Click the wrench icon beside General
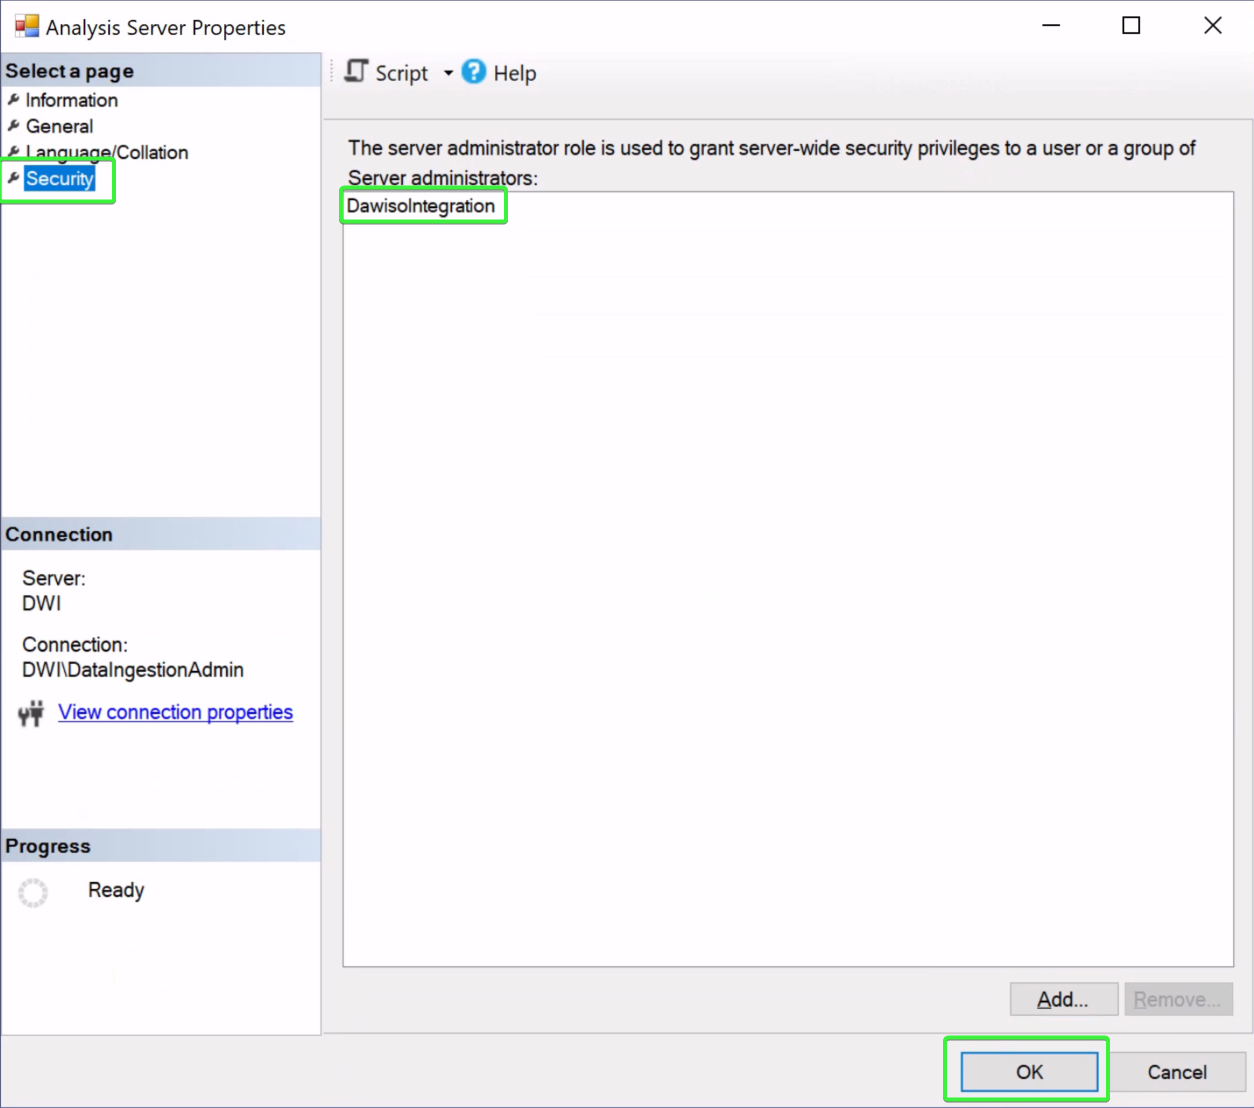The width and height of the screenshot is (1254, 1108). coord(14,126)
